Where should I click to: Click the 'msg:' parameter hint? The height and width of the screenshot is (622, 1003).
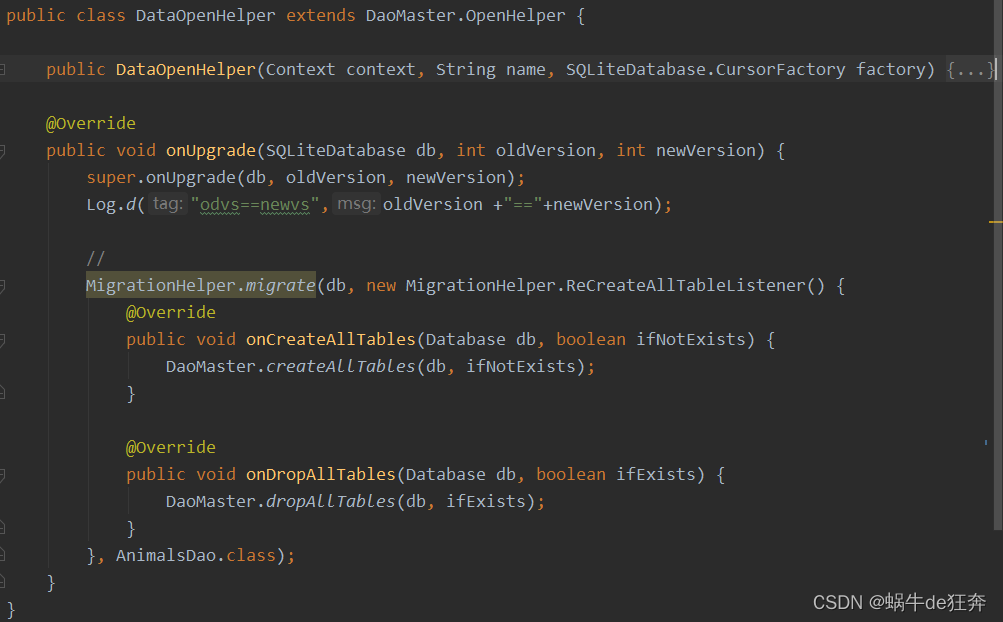click(356, 204)
